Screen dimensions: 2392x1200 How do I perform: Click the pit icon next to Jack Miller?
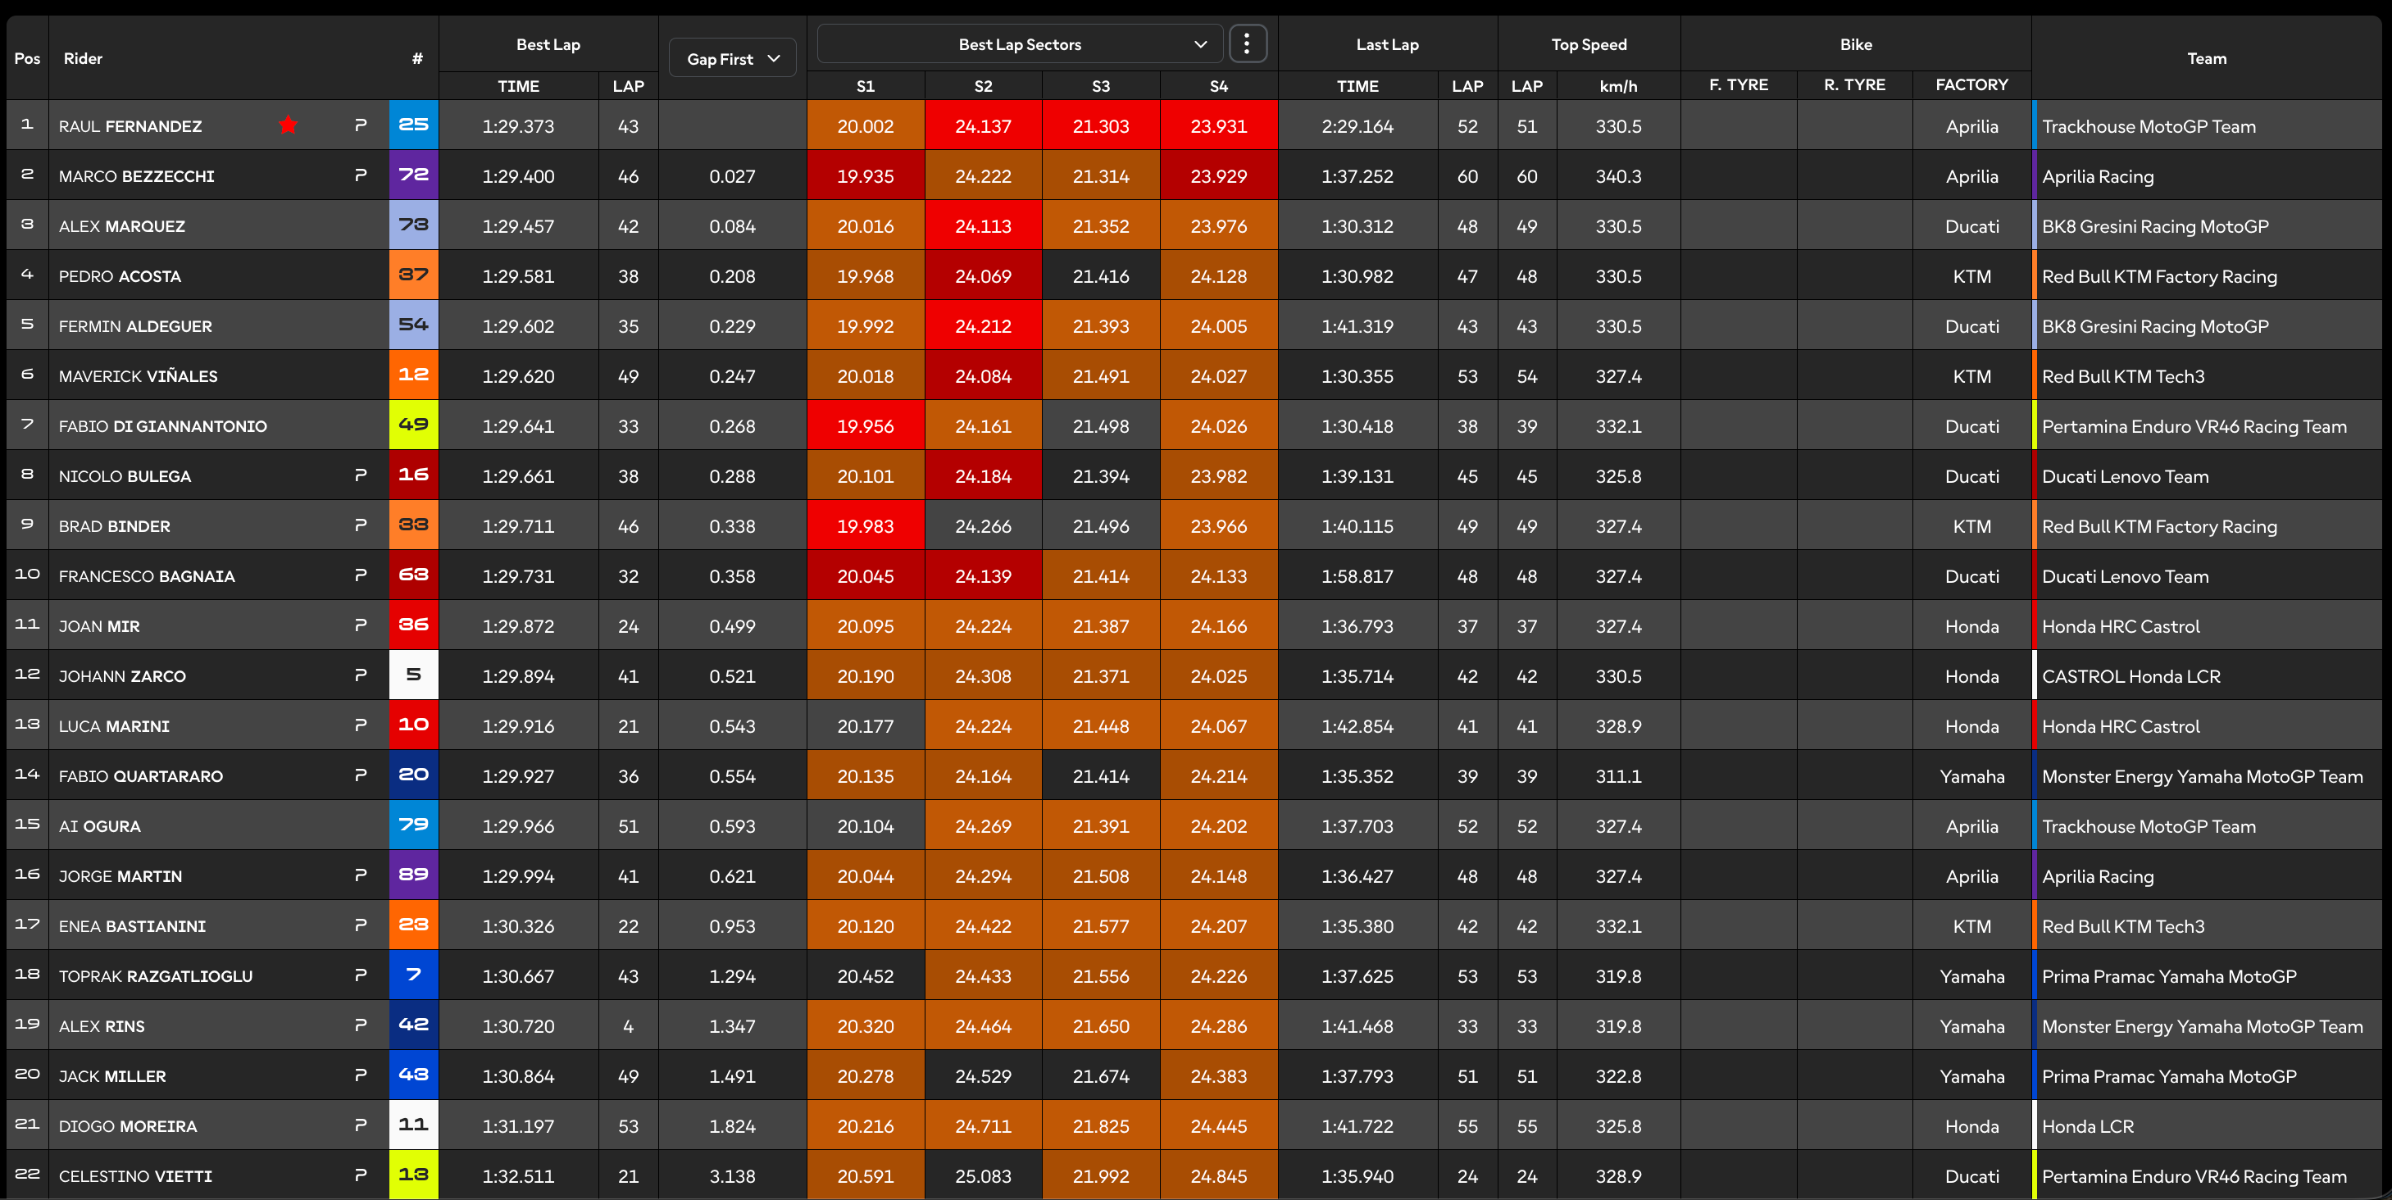point(361,1075)
